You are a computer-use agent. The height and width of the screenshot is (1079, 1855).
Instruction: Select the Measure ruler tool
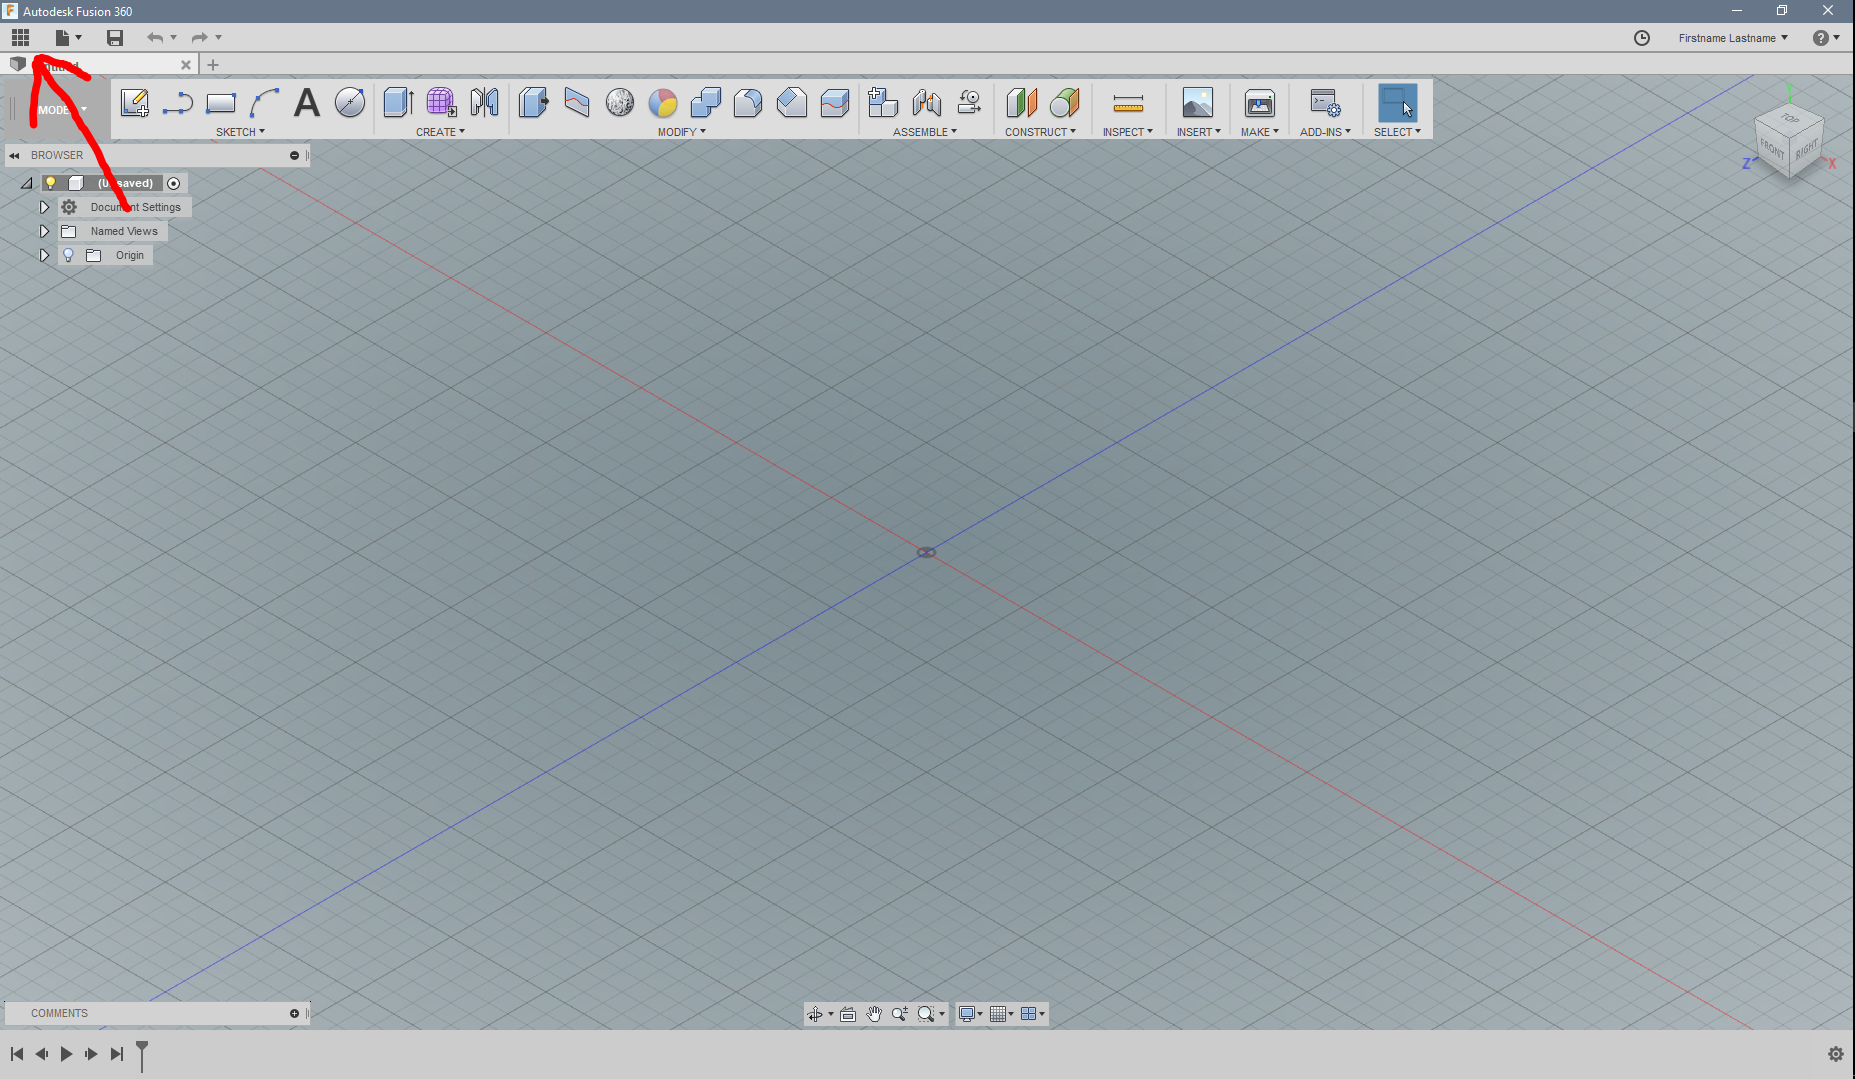click(x=1127, y=103)
